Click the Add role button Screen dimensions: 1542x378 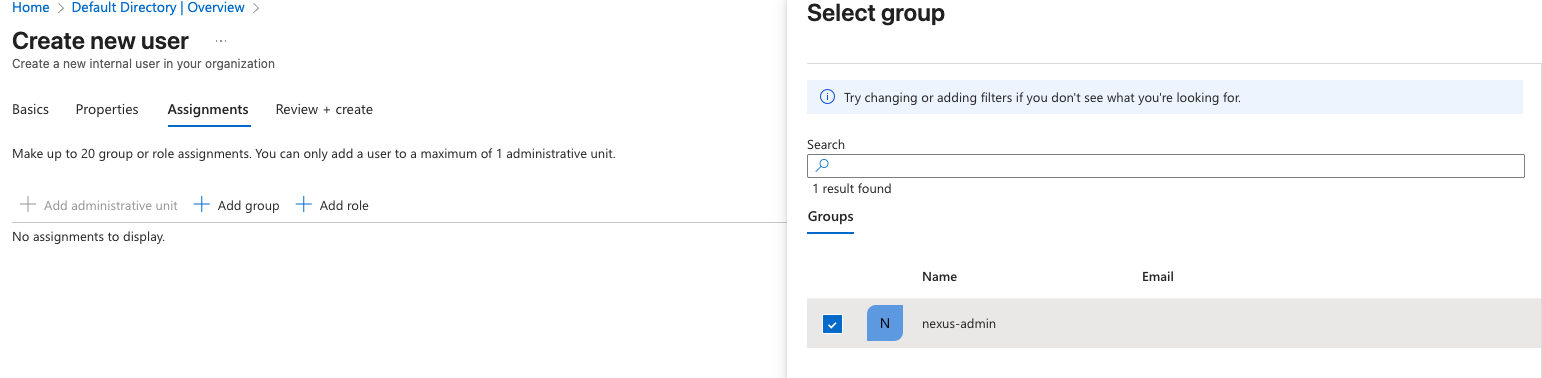click(x=332, y=205)
